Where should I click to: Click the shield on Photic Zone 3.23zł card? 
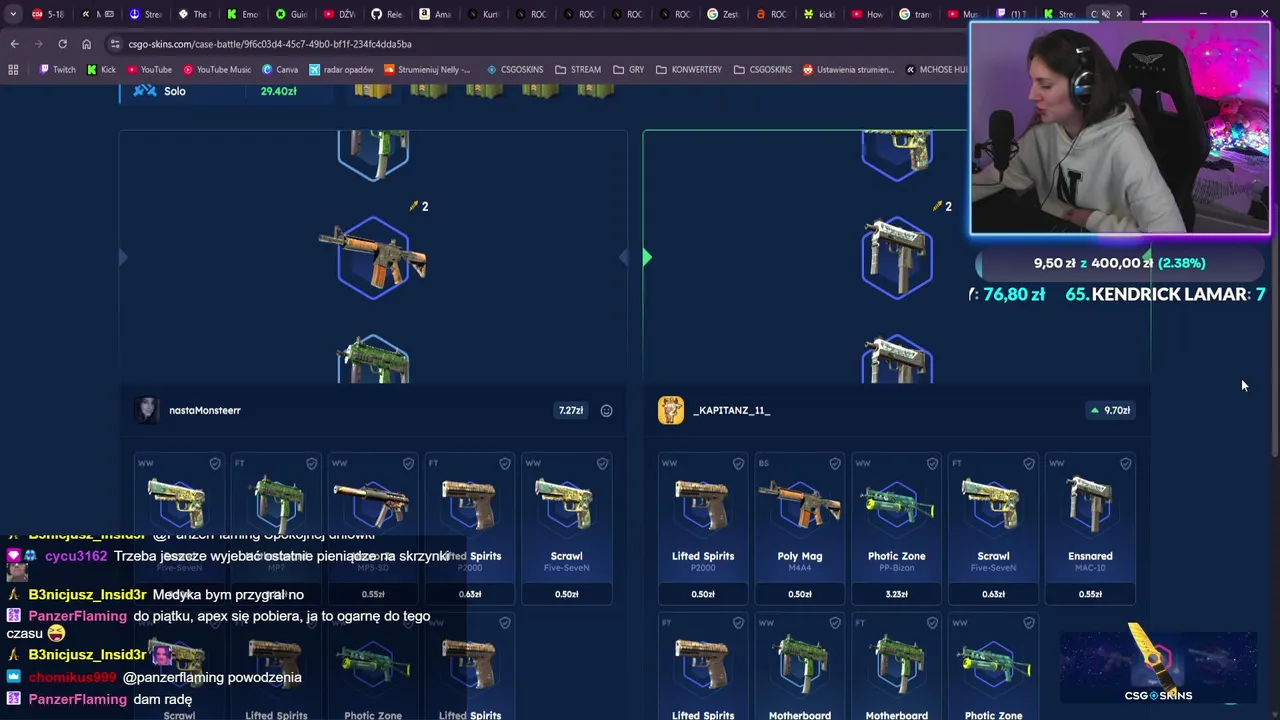(x=932, y=463)
